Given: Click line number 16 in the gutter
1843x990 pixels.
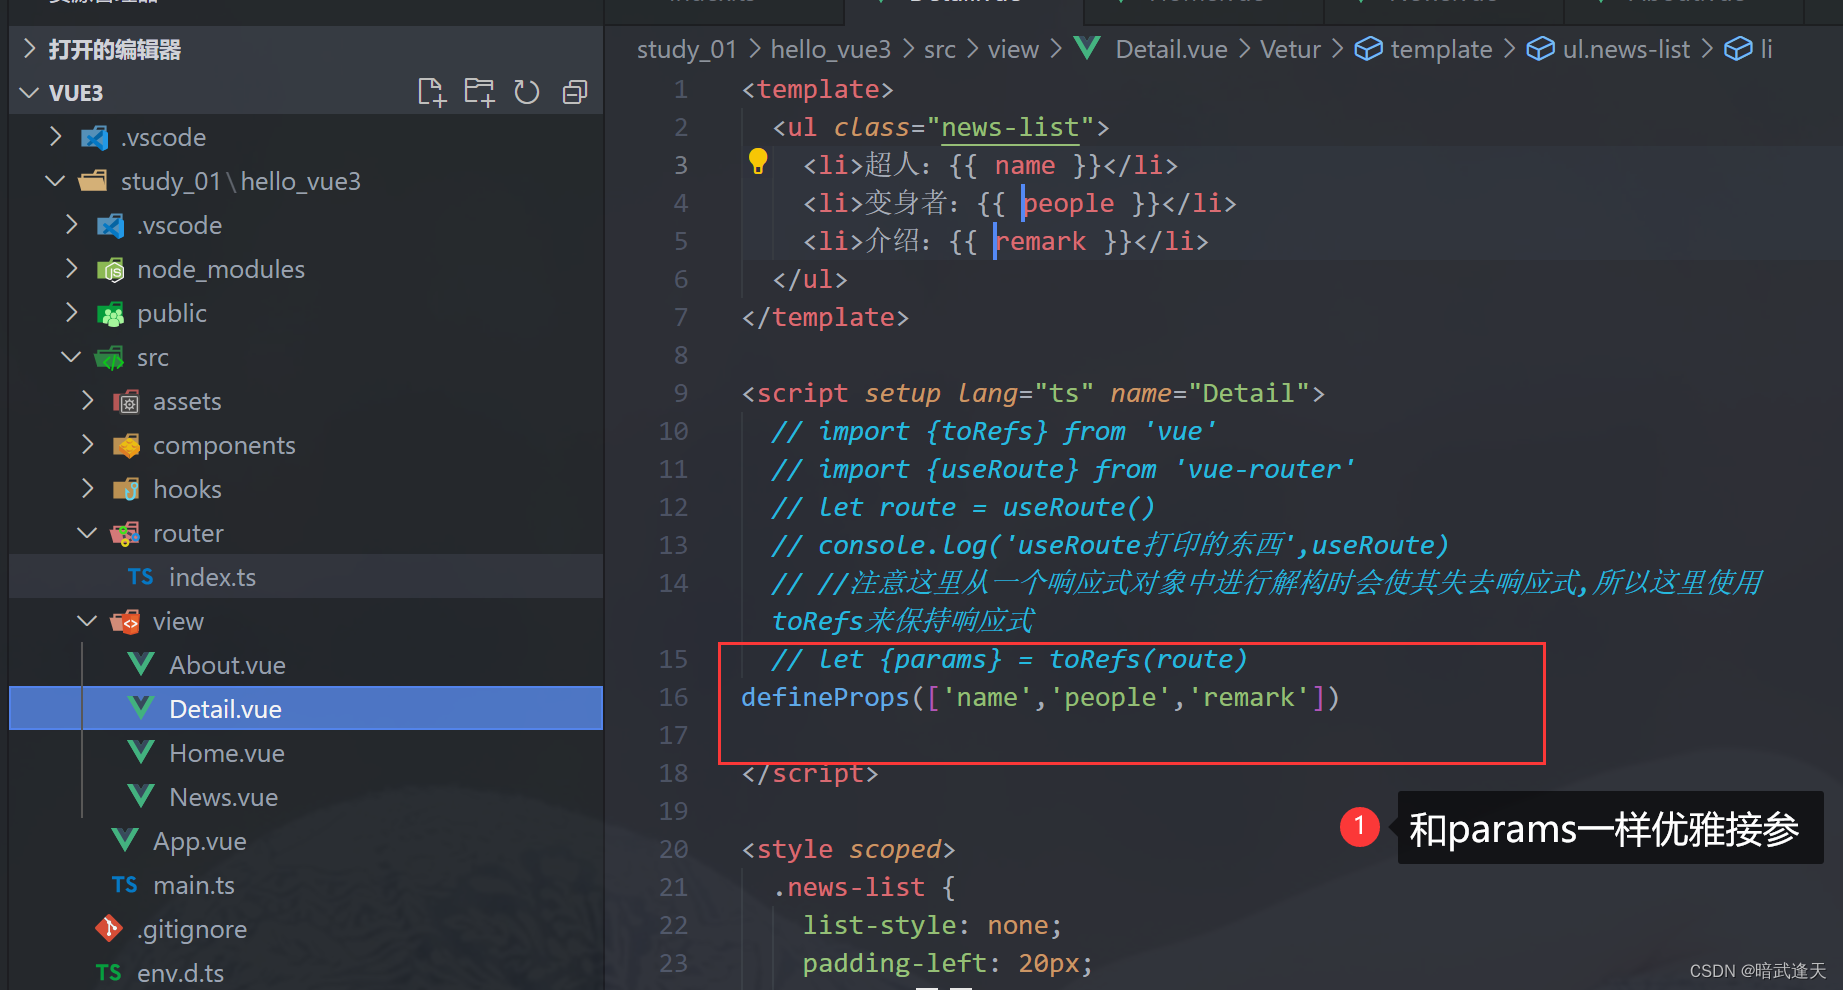Looking at the screenshot, I should click(673, 697).
